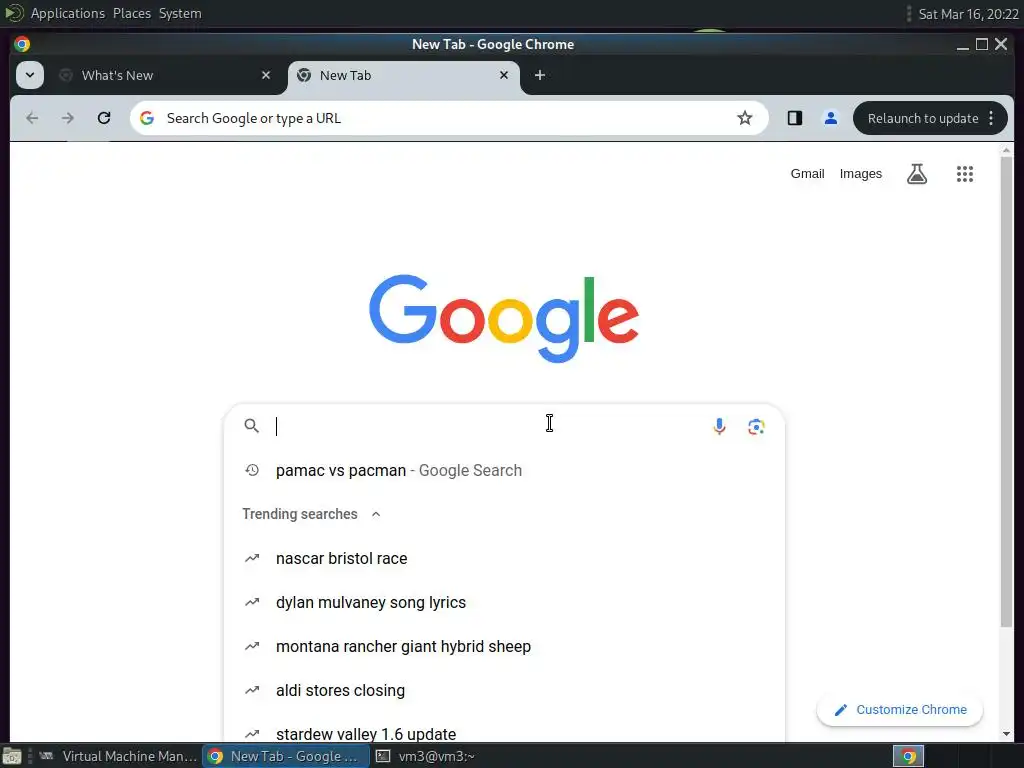
Task: Click the clock Sat Mar 16, 20:22
Action: point(968,14)
